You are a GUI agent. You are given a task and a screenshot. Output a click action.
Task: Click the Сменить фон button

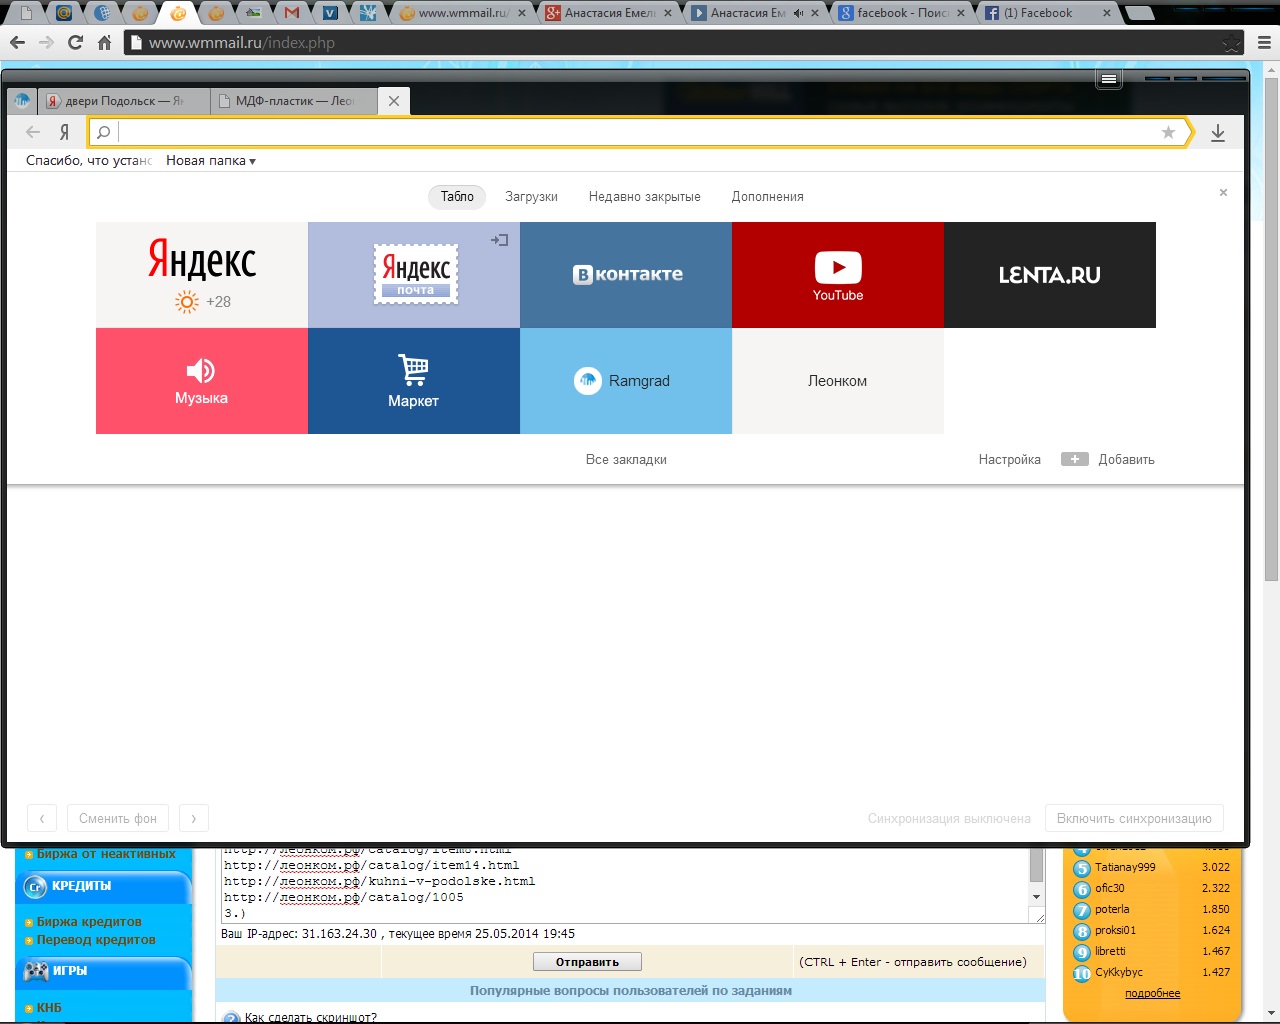click(118, 818)
